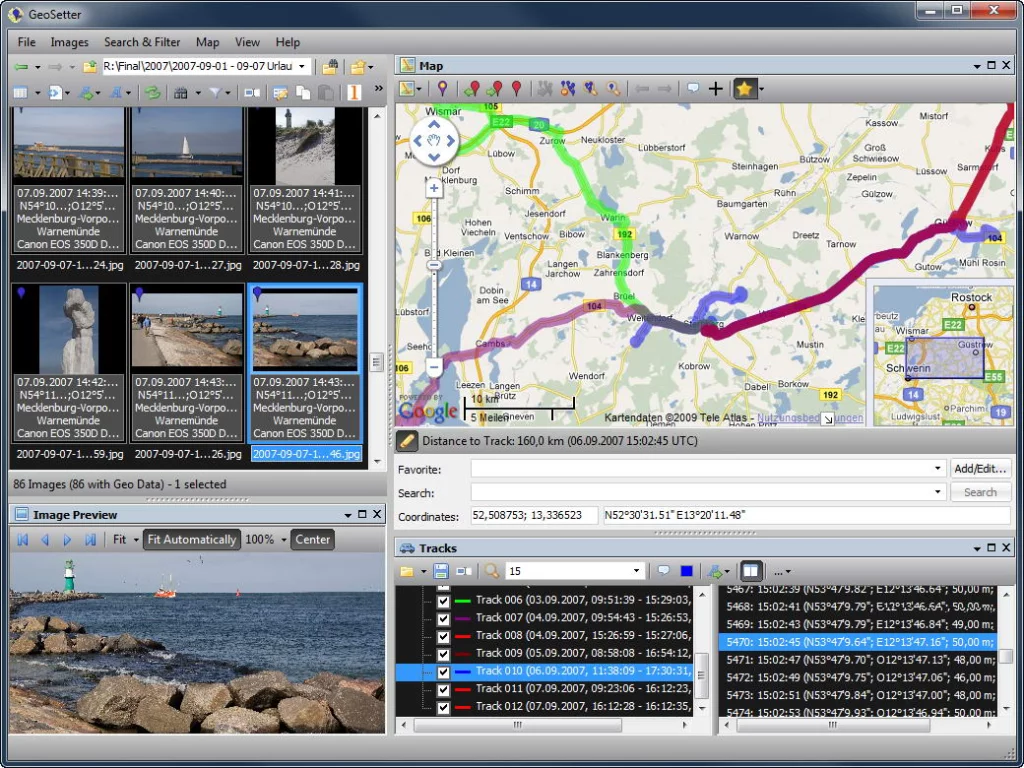Click the save disk icon in Tracks toolbar
This screenshot has height=768, width=1024.
coord(440,571)
